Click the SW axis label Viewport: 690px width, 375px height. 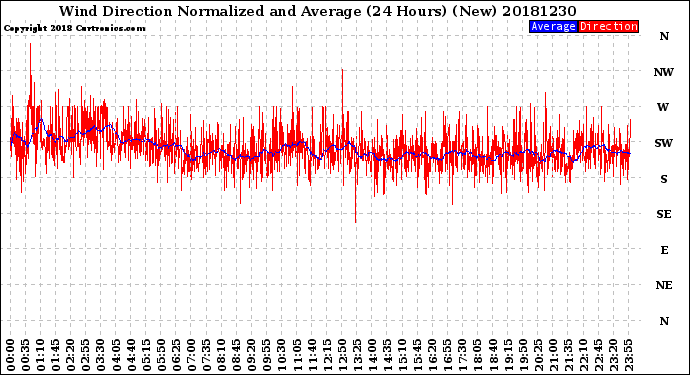tap(664, 143)
